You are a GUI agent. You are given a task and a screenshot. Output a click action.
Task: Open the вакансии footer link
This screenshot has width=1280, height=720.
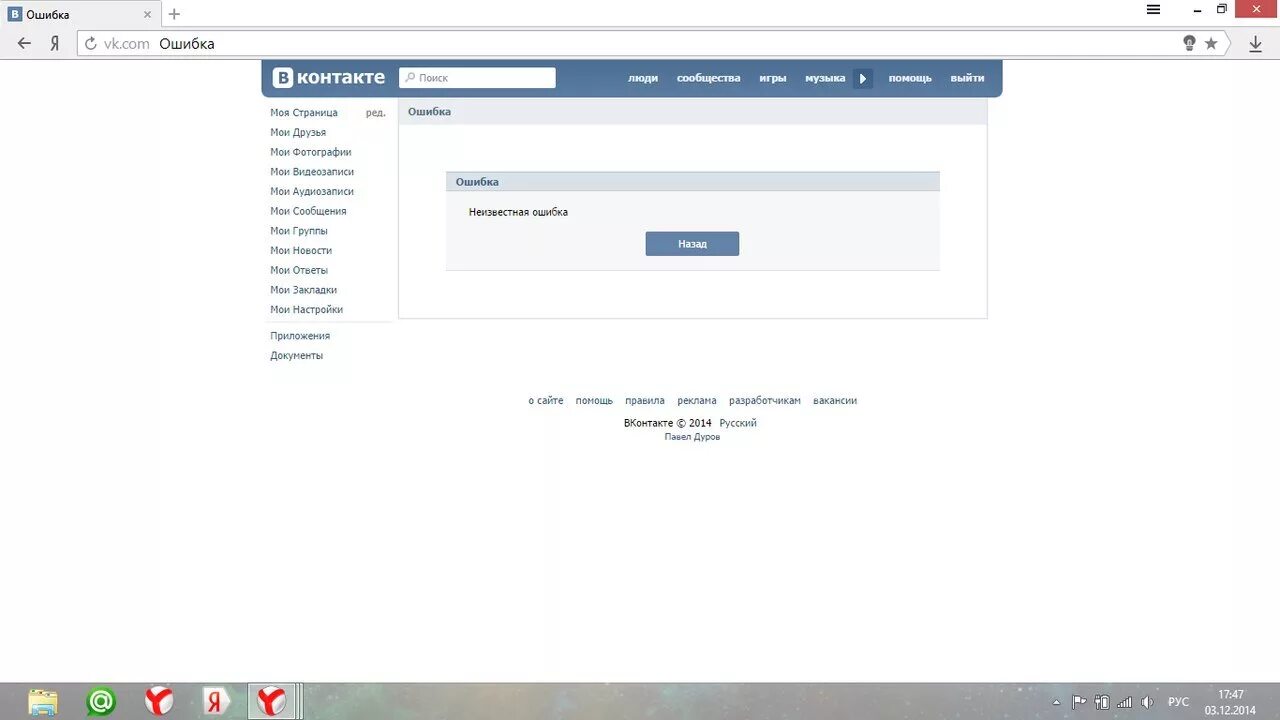pos(835,401)
